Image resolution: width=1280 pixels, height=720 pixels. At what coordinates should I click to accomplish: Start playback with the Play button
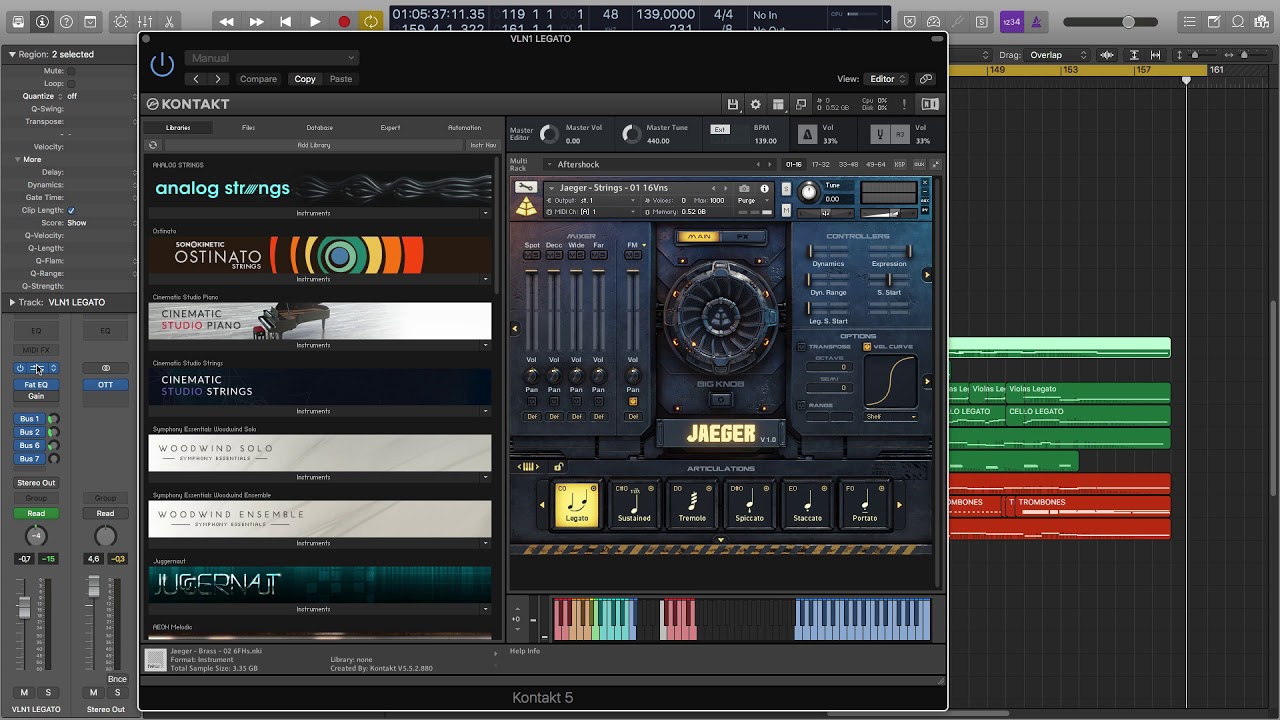pyautogui.click(x=314, y=21)
